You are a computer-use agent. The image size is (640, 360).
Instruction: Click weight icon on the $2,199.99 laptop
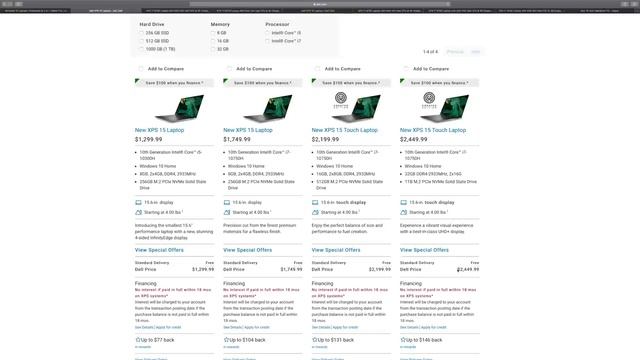click(x=315, y=212)
